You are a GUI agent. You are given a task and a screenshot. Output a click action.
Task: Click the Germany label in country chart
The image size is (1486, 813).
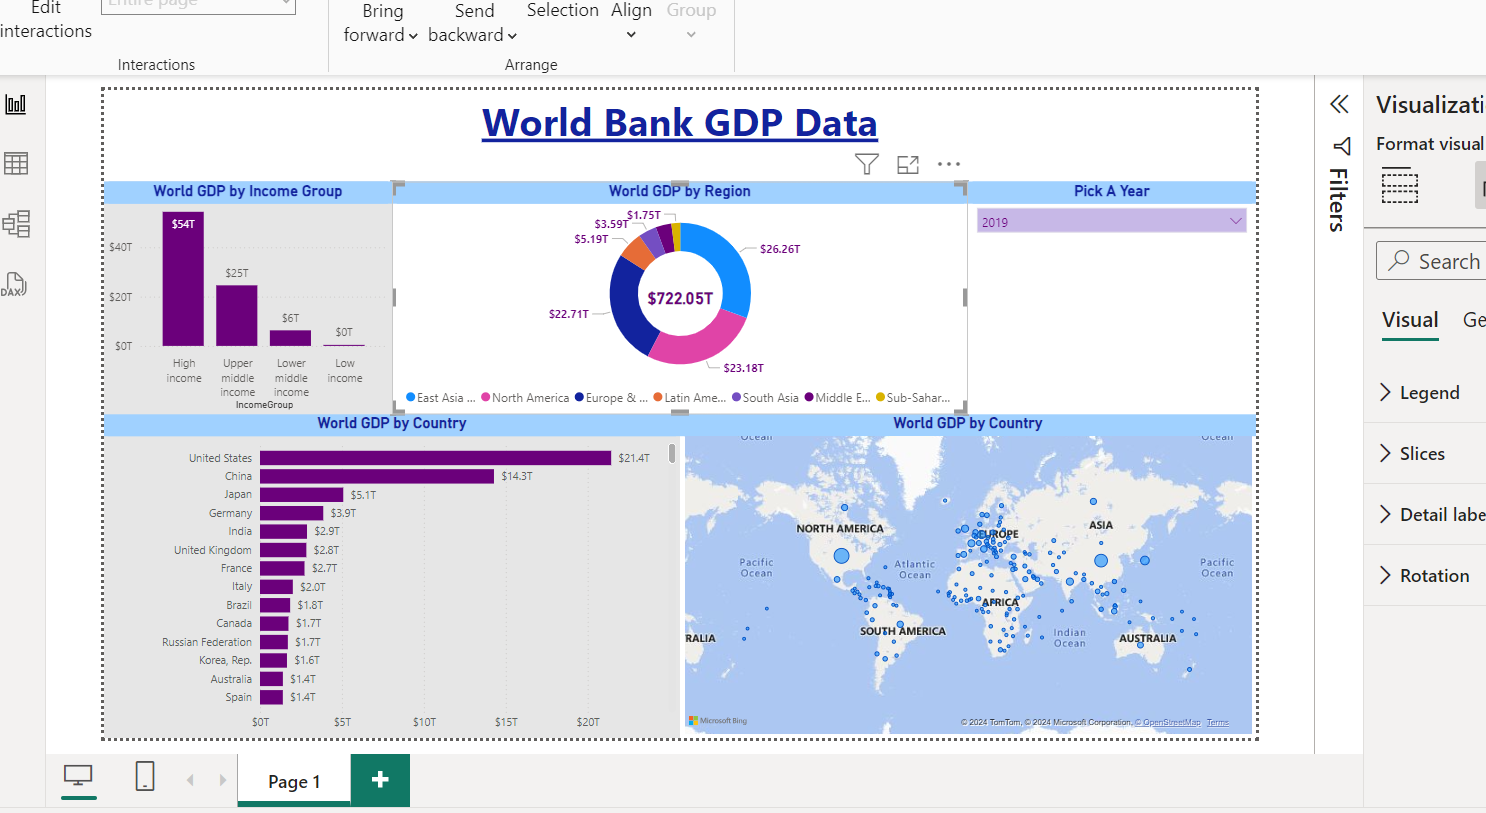coord(230,513)
